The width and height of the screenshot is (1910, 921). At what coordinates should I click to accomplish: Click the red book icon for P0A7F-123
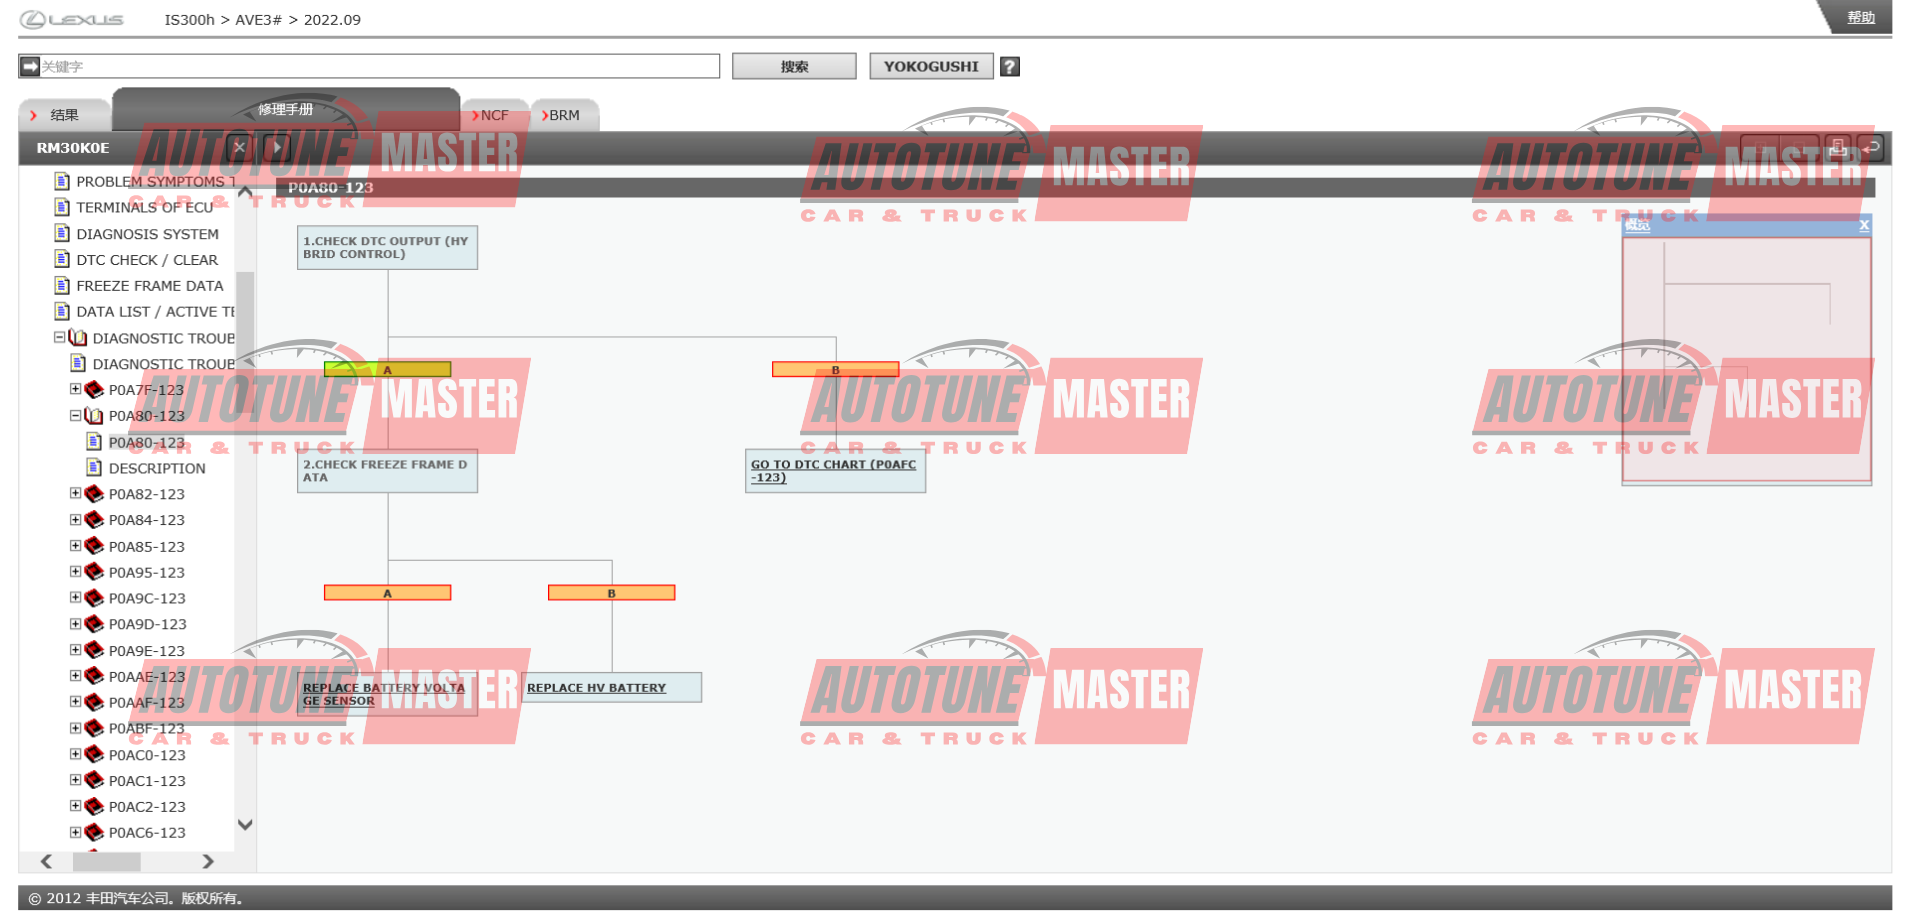point(94,389)
